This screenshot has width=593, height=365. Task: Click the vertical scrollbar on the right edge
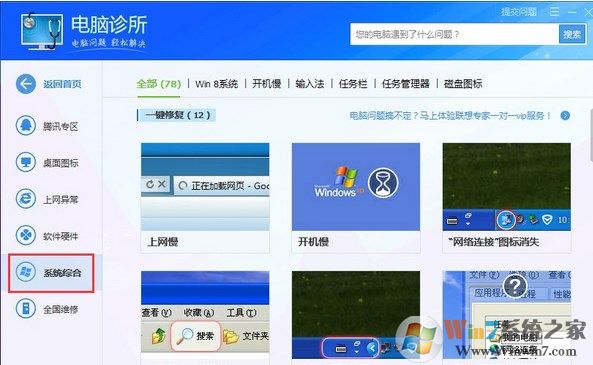[x=590, y=135]
